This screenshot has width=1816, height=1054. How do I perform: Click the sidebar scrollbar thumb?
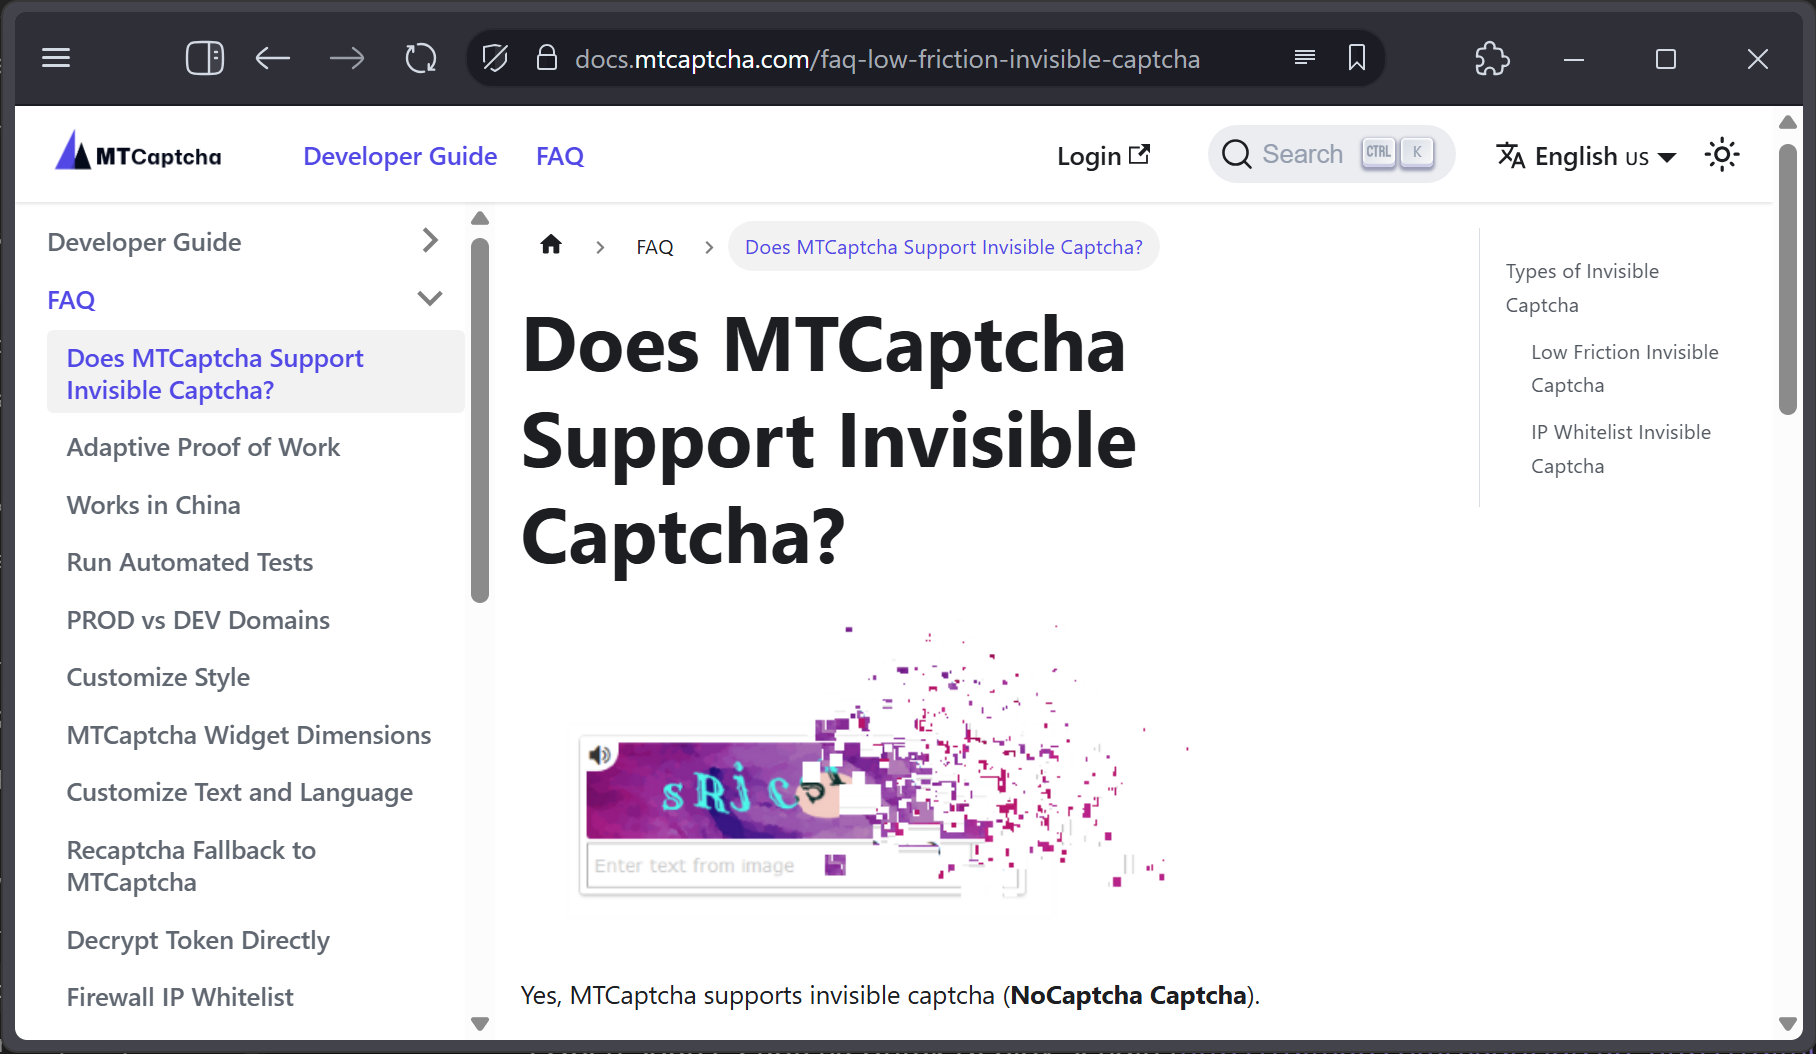point(480,420)
